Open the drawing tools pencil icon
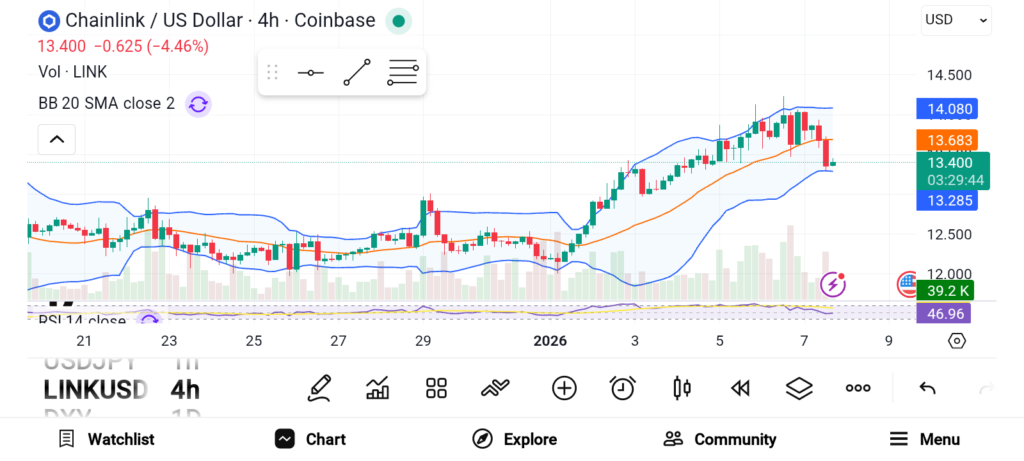Screen dimensions: 1024x461 [x=320, y=388]
